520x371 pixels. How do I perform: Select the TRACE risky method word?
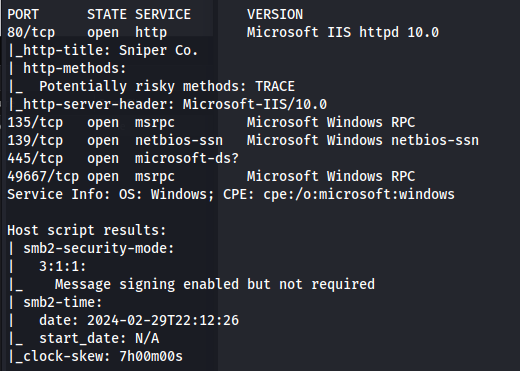(275, 86)
